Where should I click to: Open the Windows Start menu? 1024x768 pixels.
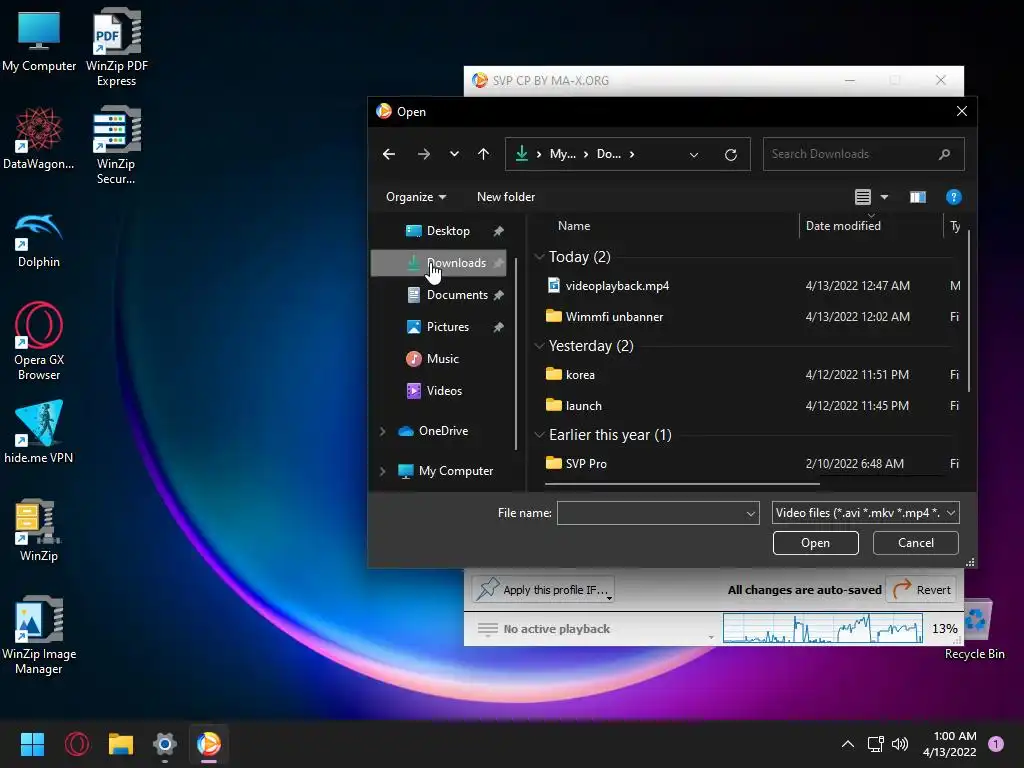(32, 744)
